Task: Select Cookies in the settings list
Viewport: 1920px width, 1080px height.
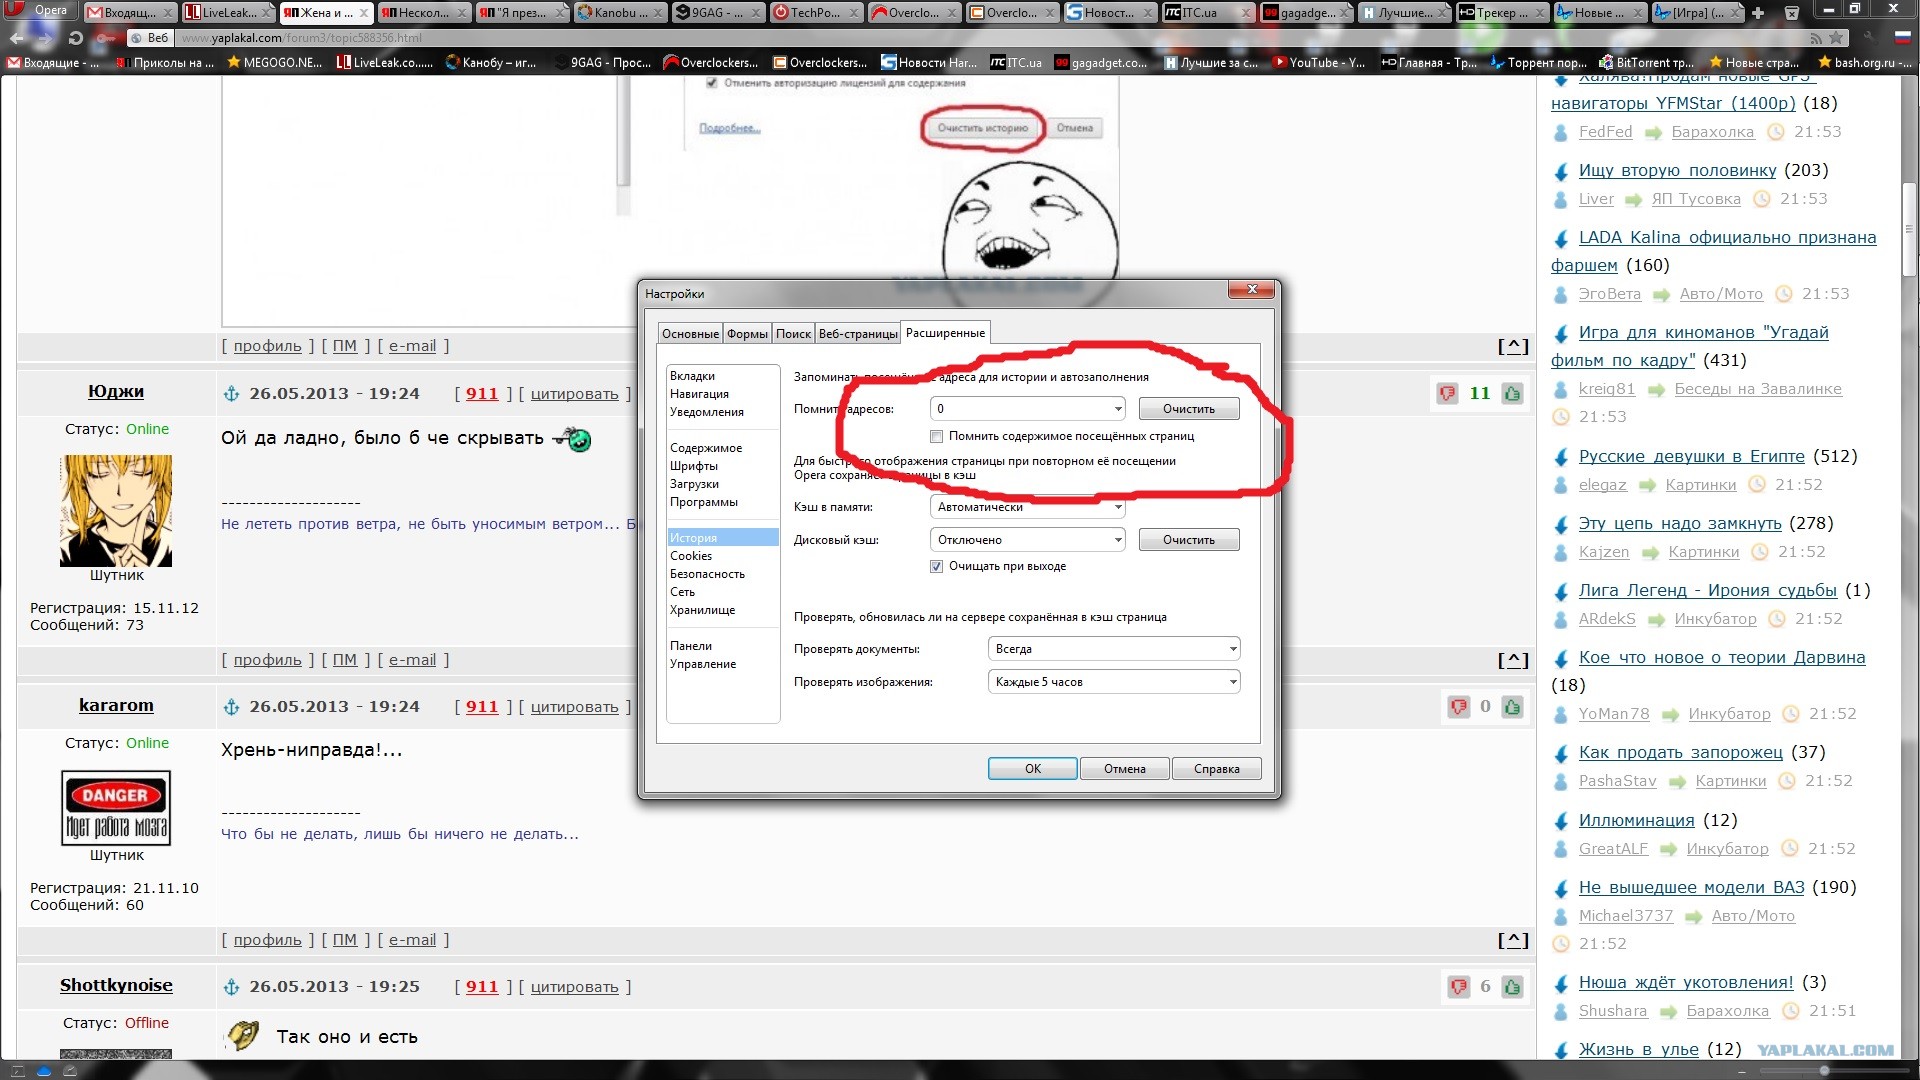Action: coord(691,556)
